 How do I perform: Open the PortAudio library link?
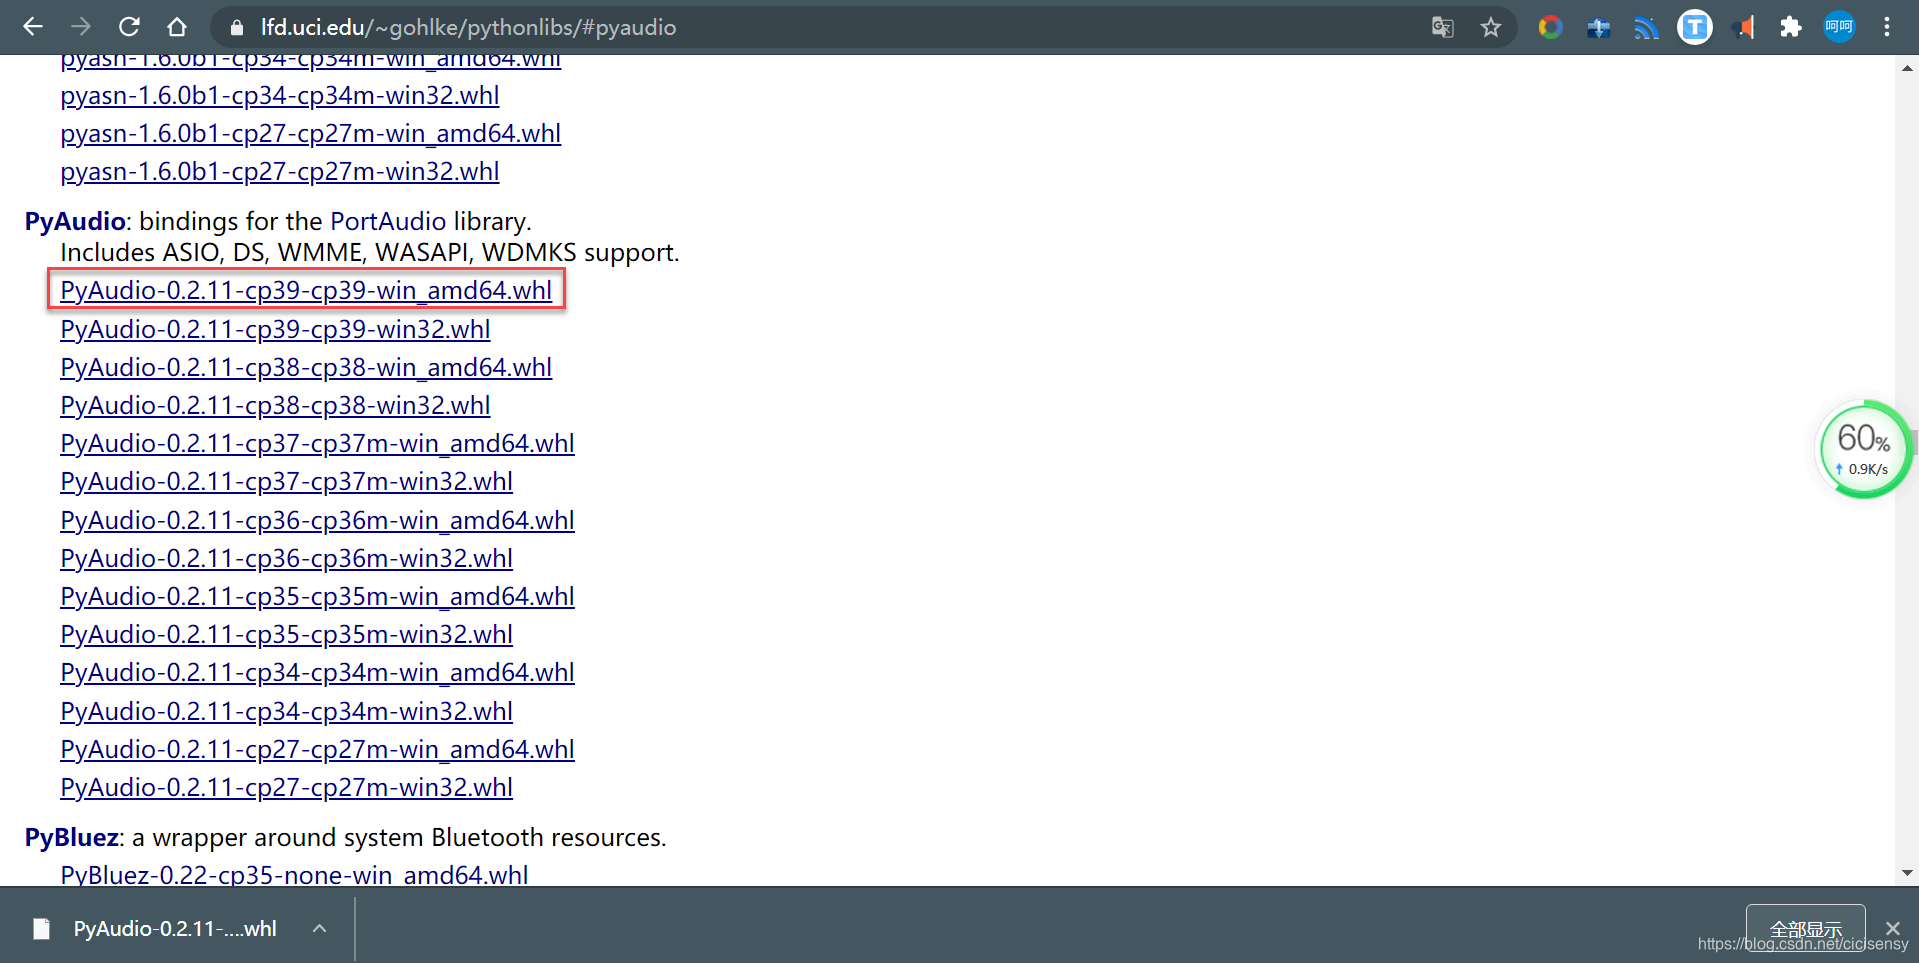tap(388, 221)
